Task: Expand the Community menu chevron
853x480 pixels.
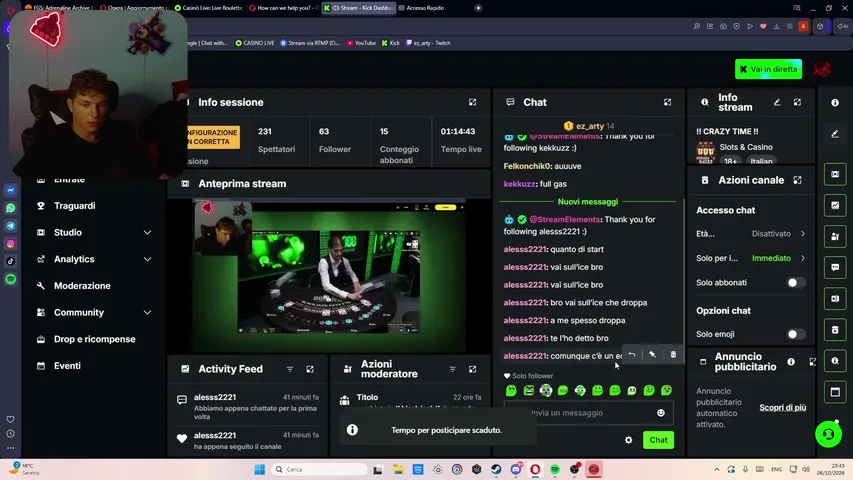Action: click(147, 312)
